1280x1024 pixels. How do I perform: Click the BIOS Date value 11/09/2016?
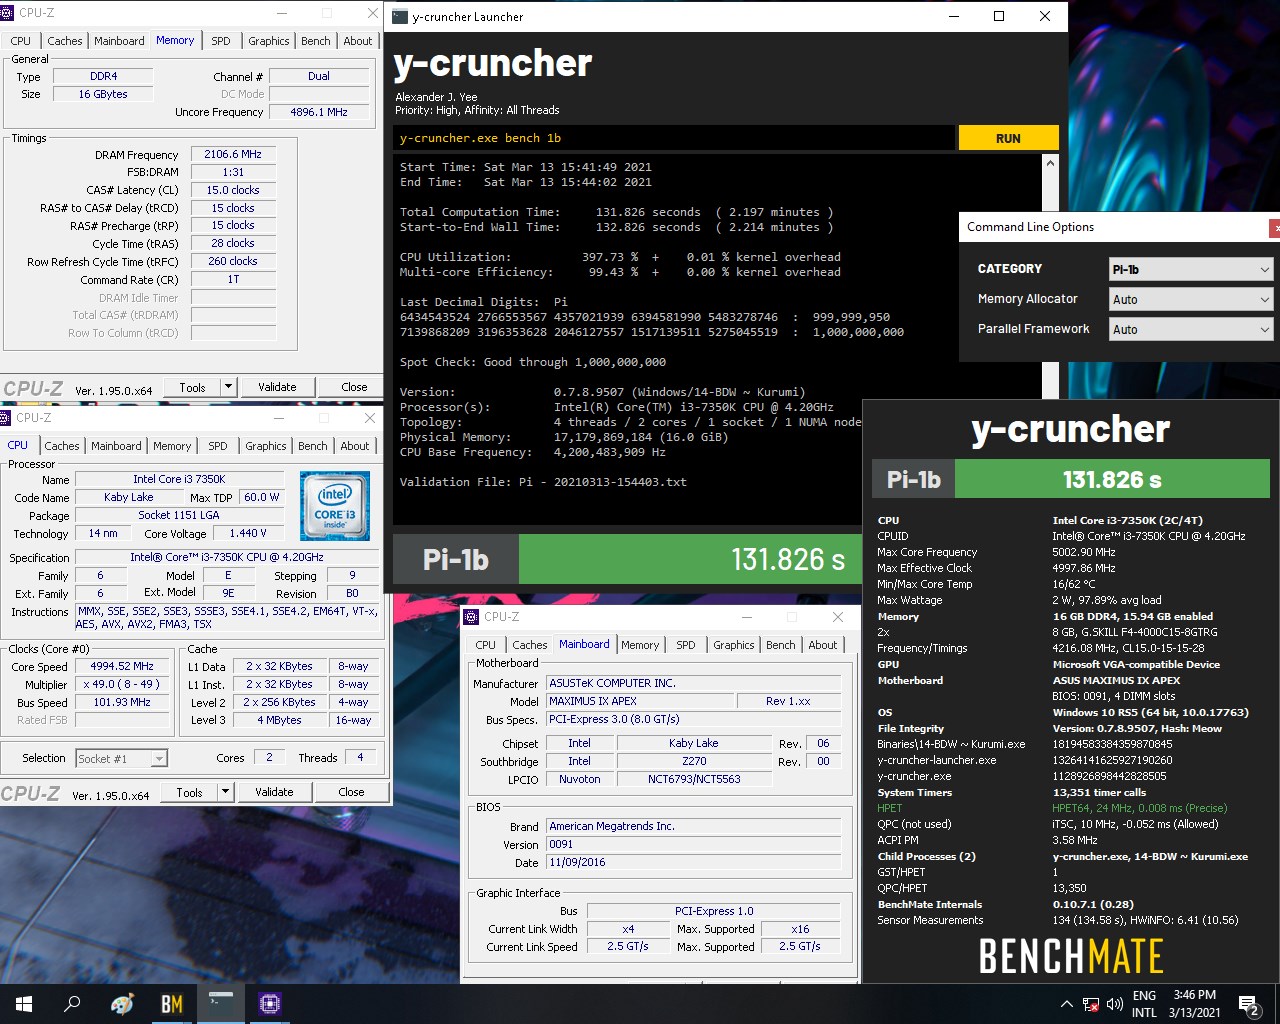694,862
